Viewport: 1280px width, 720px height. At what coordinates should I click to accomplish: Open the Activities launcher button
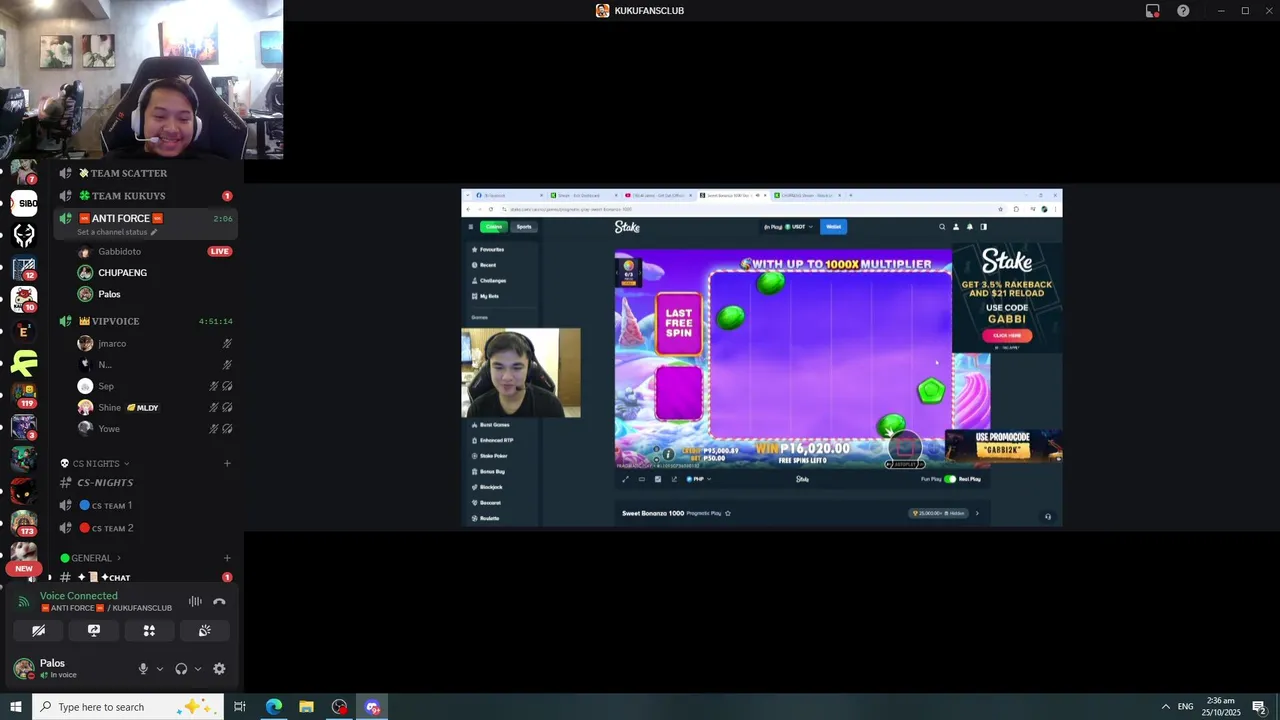pos(149,631)
